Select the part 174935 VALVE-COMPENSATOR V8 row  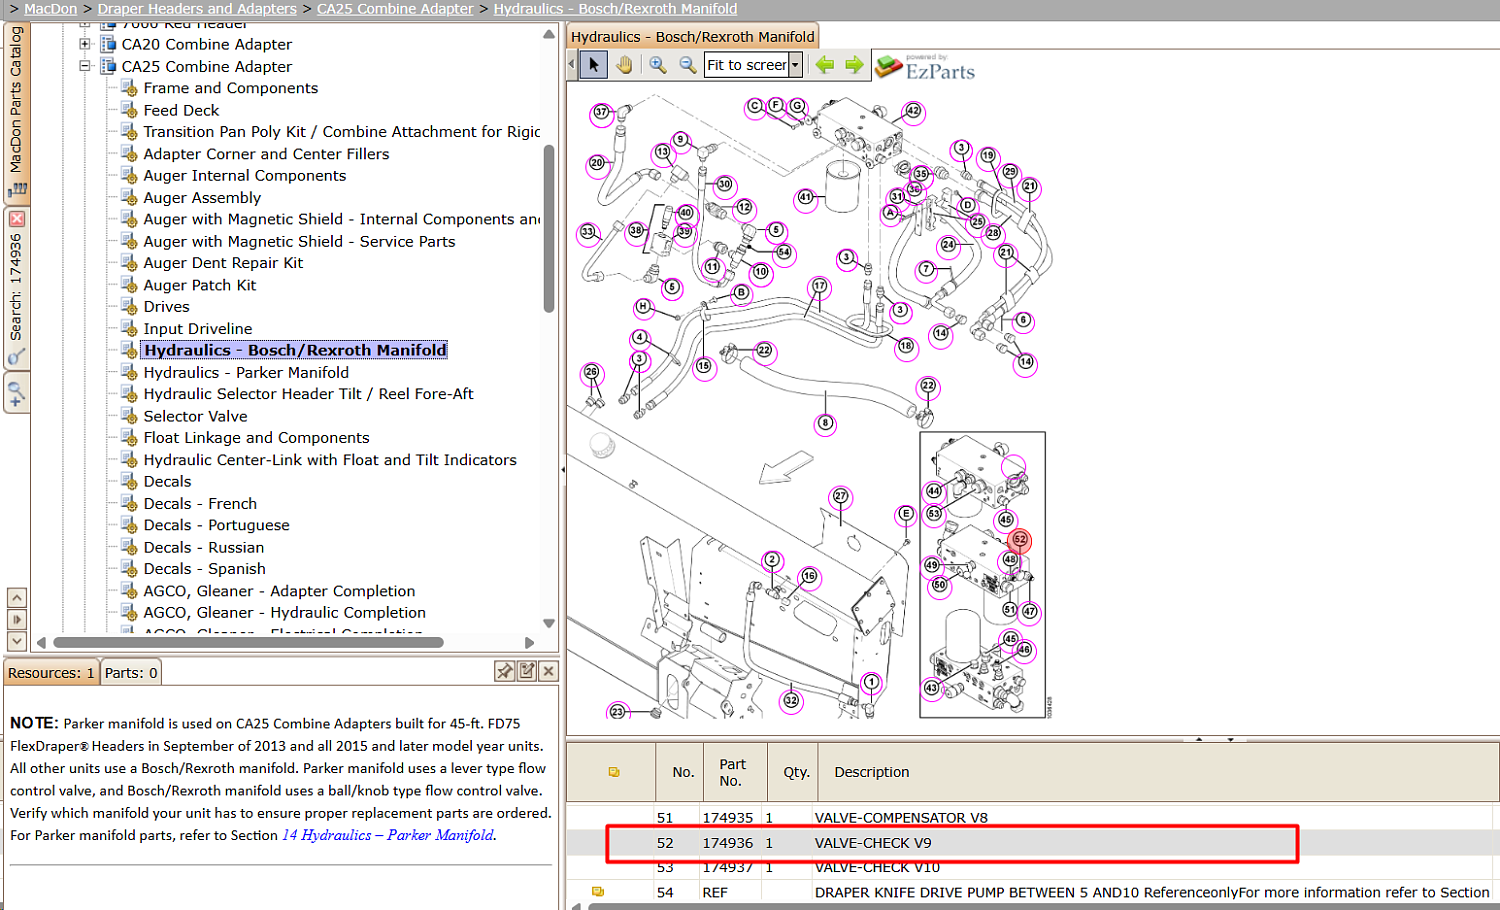point(1033,817)
